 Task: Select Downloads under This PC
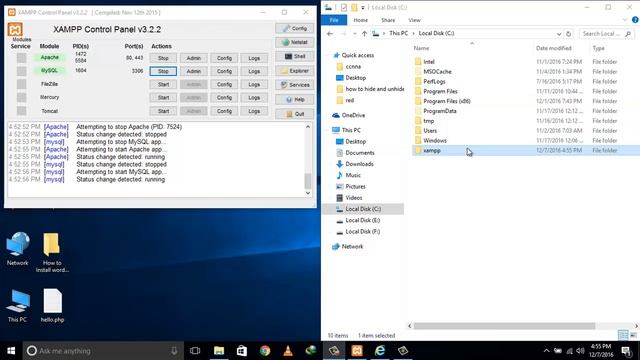click(359, 164)
